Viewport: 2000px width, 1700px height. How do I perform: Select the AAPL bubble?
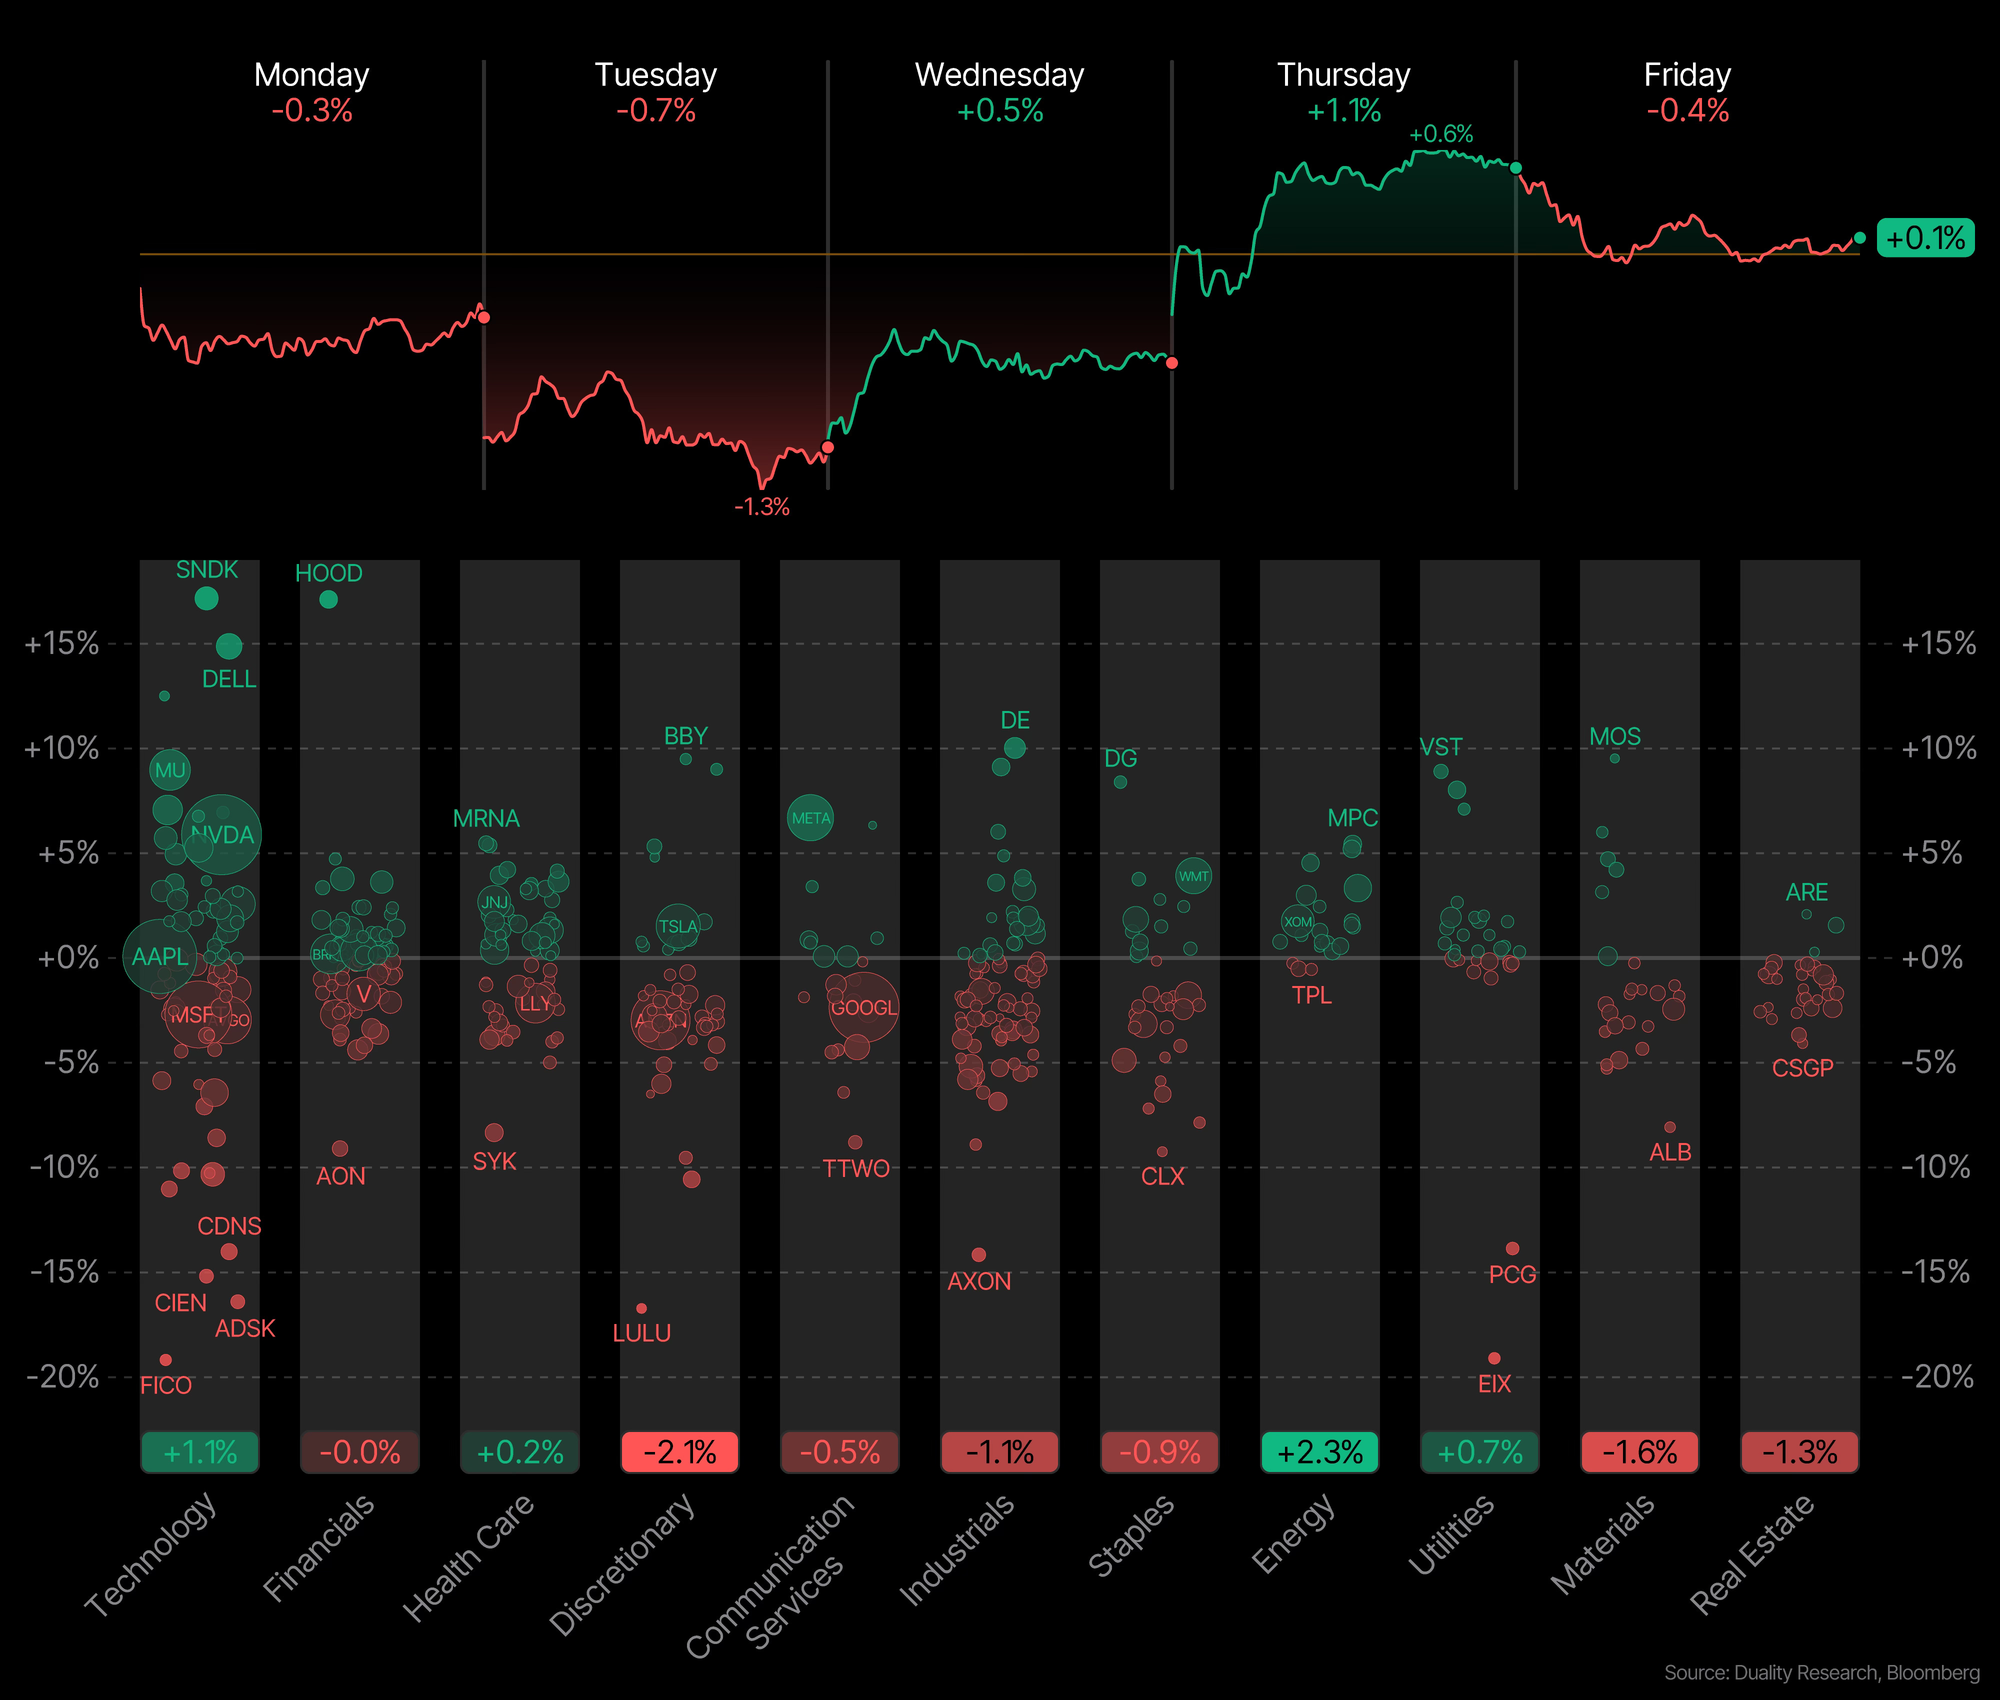pos(160,957)
